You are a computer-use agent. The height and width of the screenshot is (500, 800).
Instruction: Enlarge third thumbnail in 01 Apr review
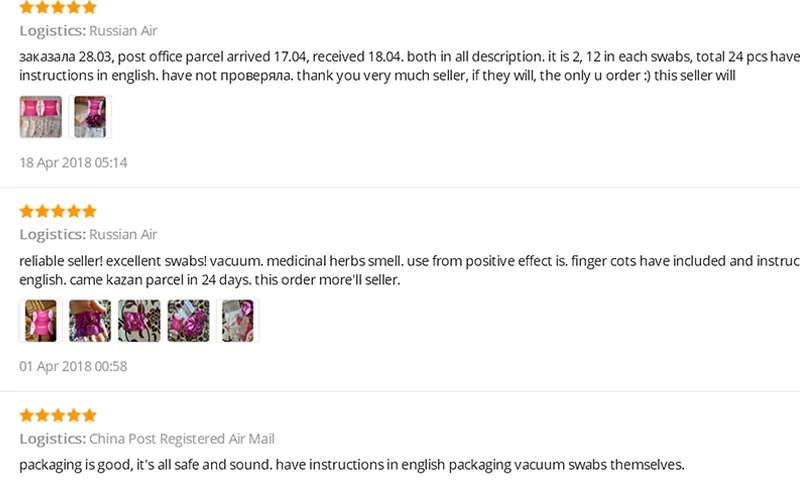click(139, 321)
